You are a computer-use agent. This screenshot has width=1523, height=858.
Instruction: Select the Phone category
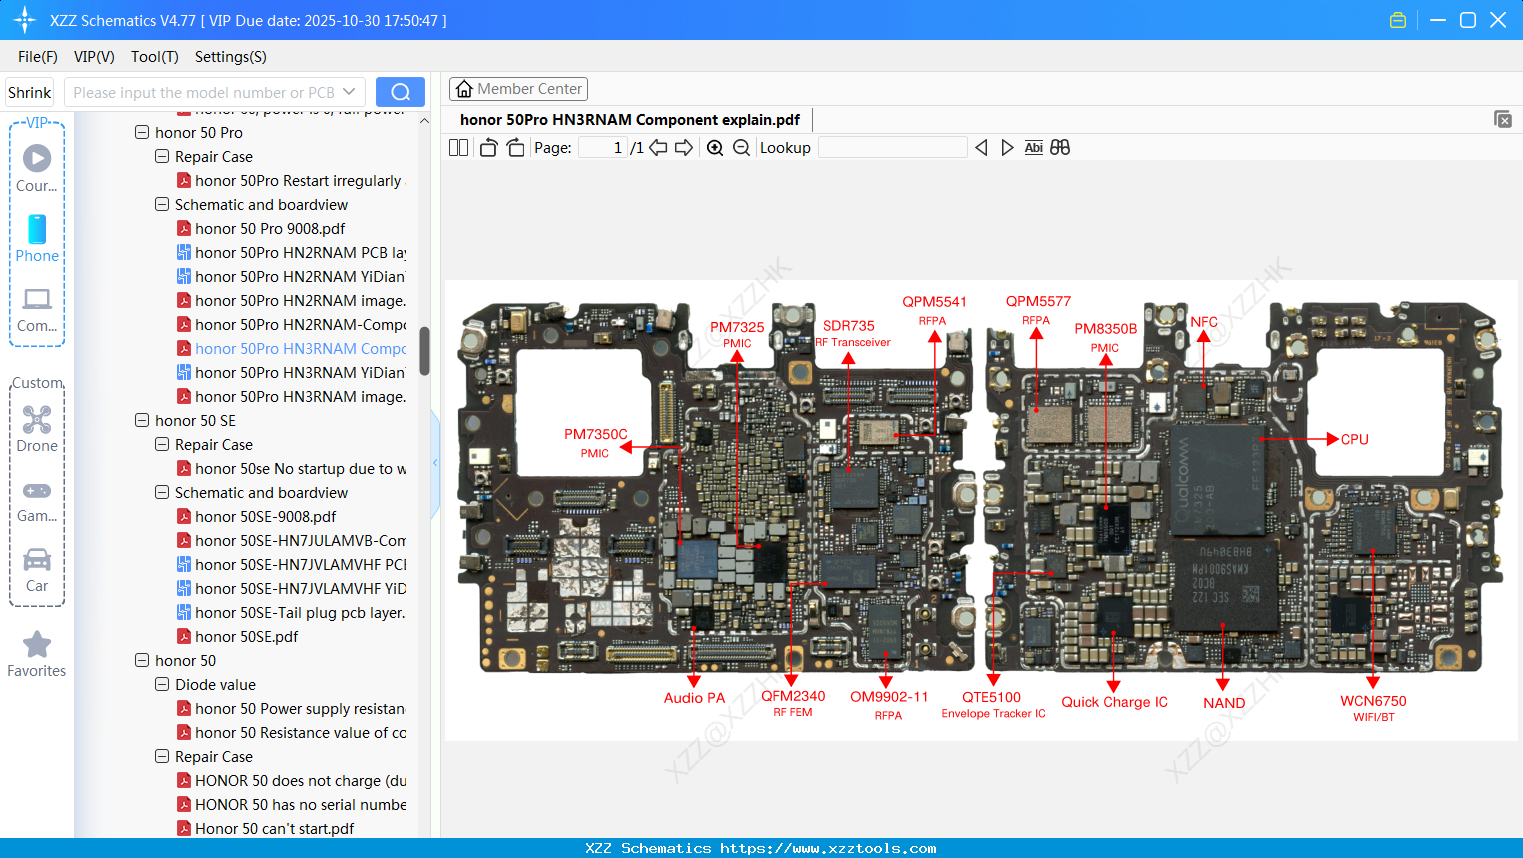pyautogui.click(x=37, y=239)
